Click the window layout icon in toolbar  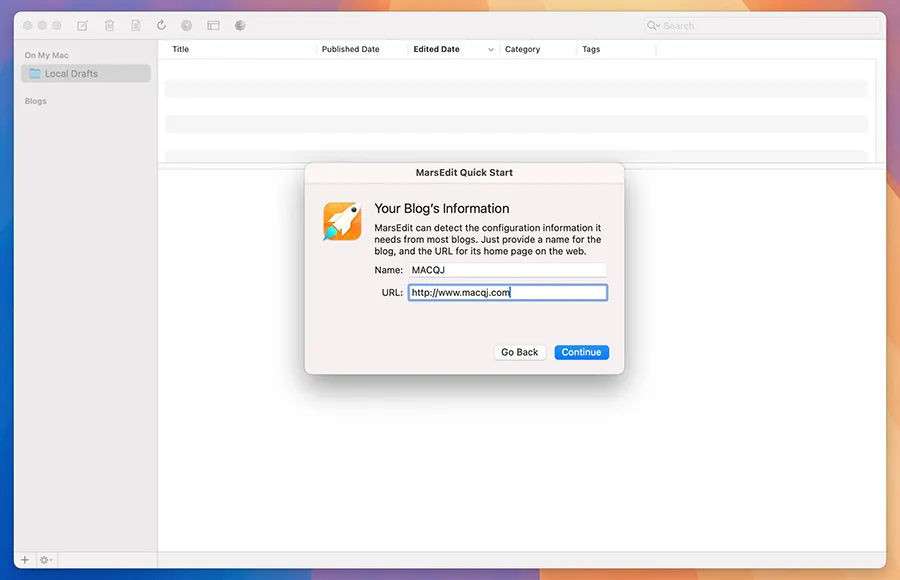(213, 25)
